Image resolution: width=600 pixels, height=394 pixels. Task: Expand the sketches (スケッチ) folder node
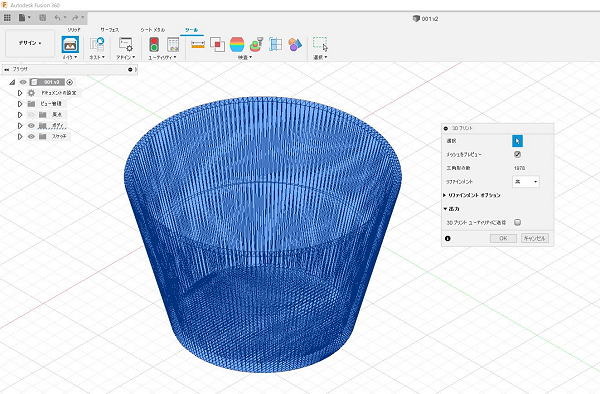[20, 136]
